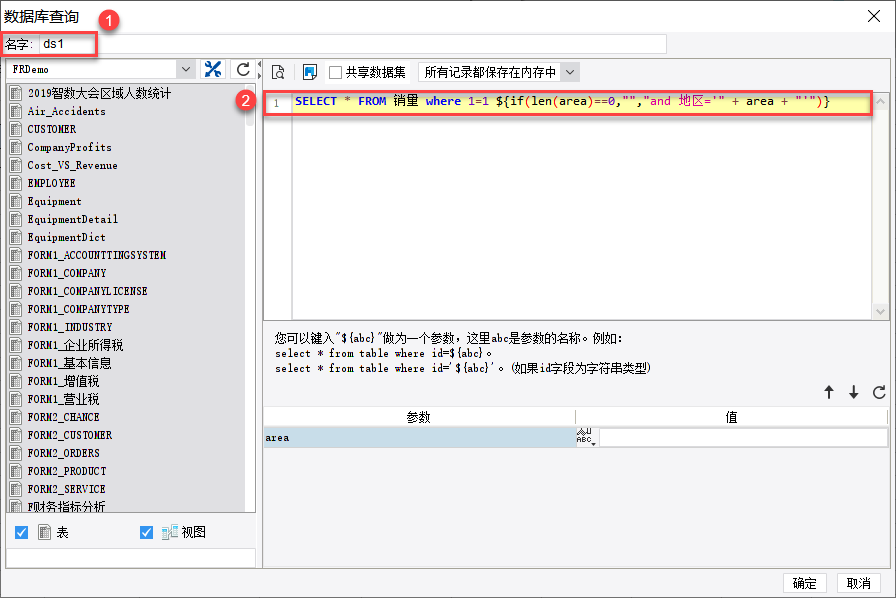Viewport: 896px width, 598px height.
Task: Click the 参数 column header
Action: [419, 417]
